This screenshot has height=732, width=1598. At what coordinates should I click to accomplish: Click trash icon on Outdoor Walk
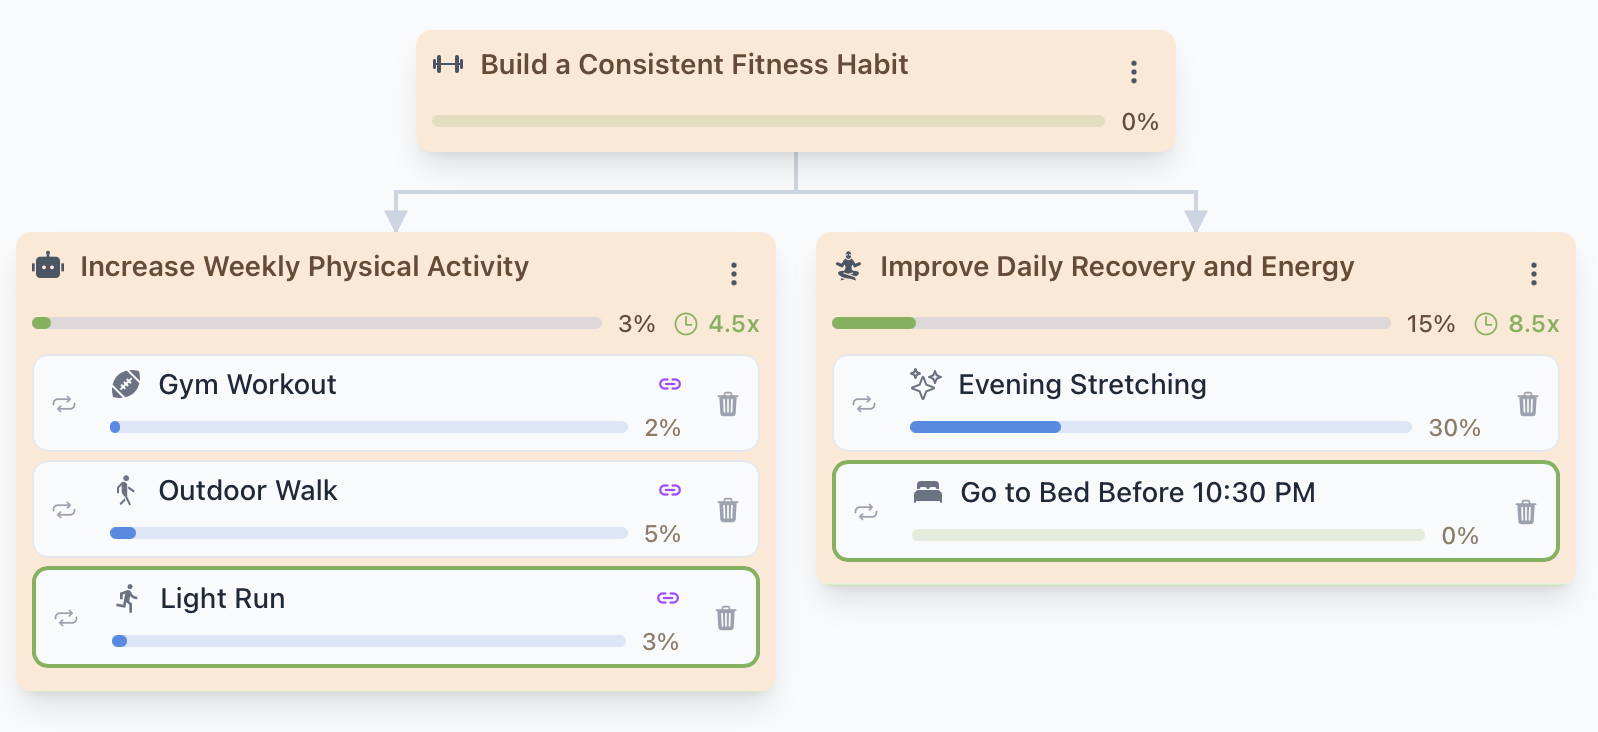click(728, 510)
